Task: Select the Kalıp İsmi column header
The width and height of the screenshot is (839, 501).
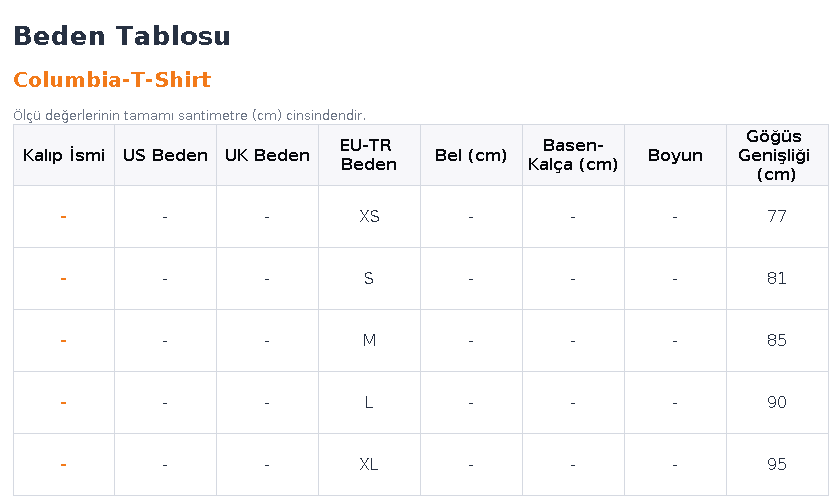Action: [x=64, y=155]
